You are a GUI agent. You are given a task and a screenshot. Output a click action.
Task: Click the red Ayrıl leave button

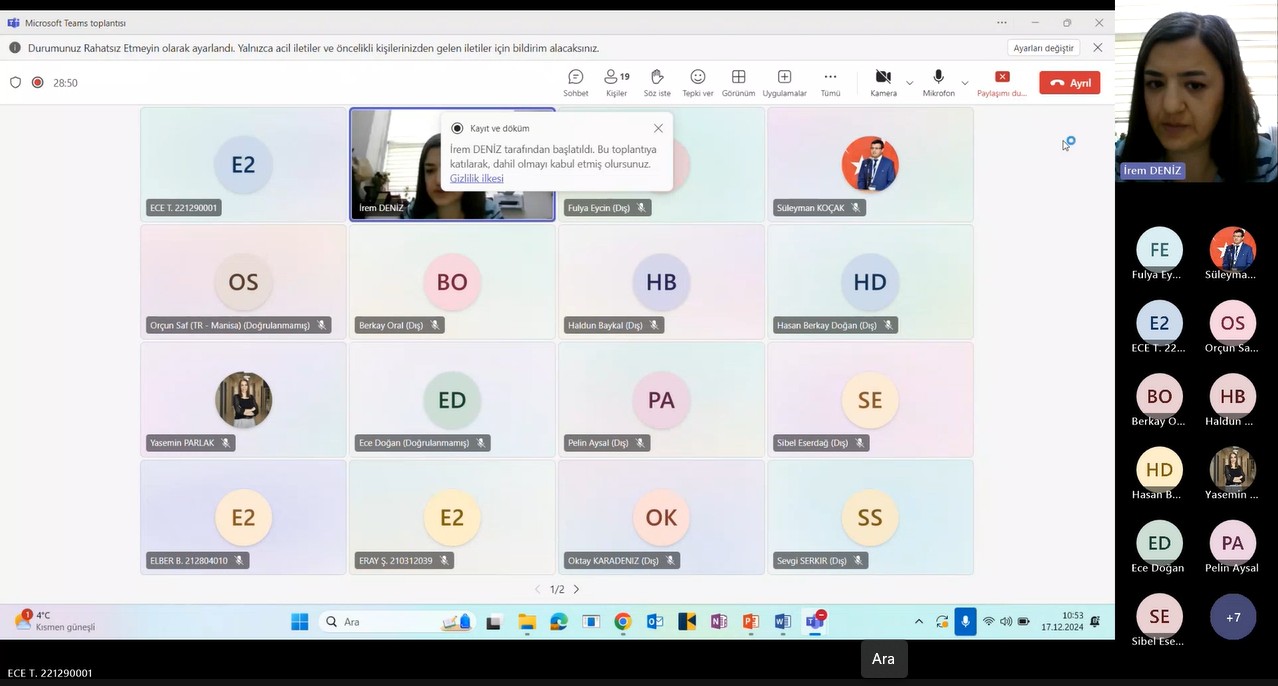tap(1069, 83)
